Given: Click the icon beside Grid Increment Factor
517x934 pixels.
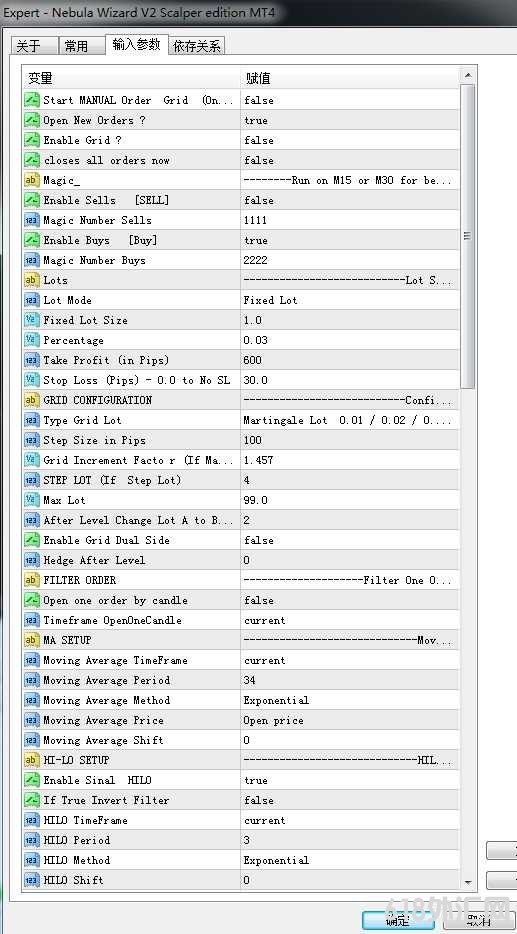Looking at the screenshot, I should [32, 460].
